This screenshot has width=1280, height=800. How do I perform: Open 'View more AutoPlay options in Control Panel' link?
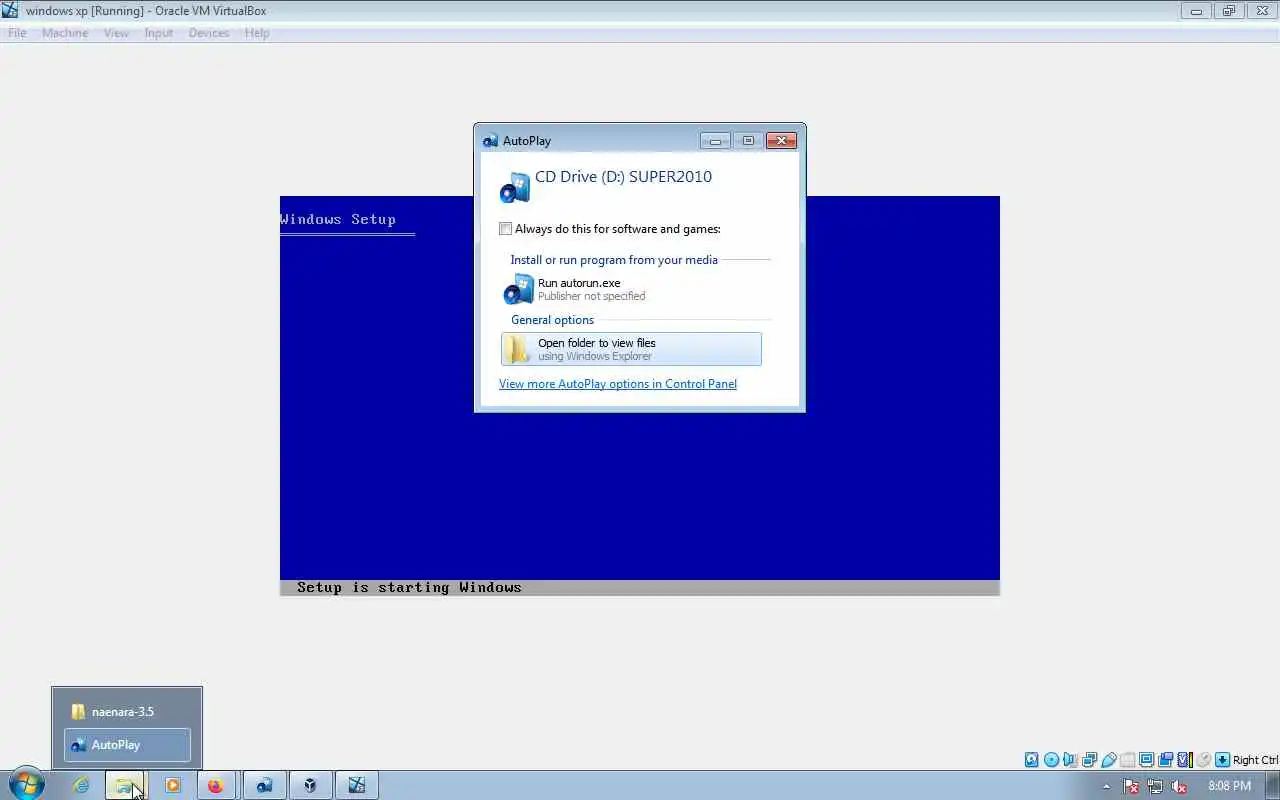pos(618,384)
